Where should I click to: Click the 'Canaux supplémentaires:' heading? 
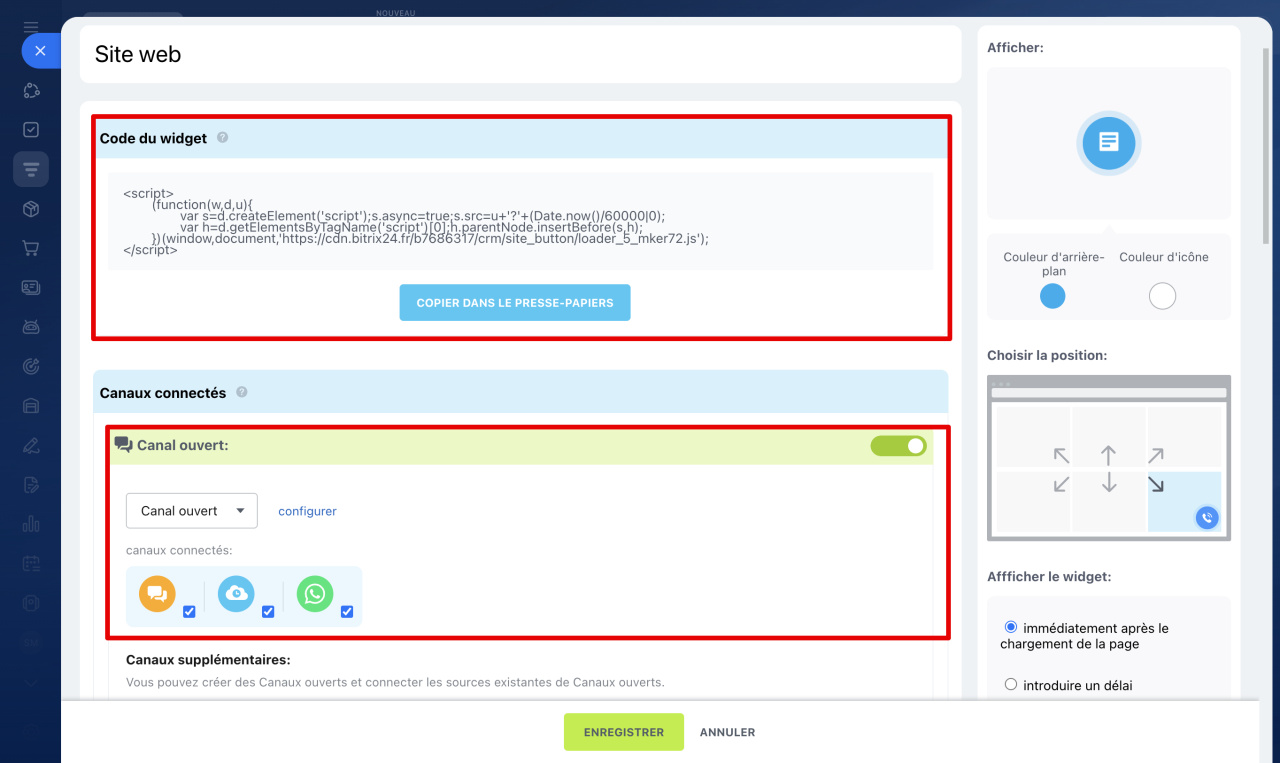(x=208, y=660)
